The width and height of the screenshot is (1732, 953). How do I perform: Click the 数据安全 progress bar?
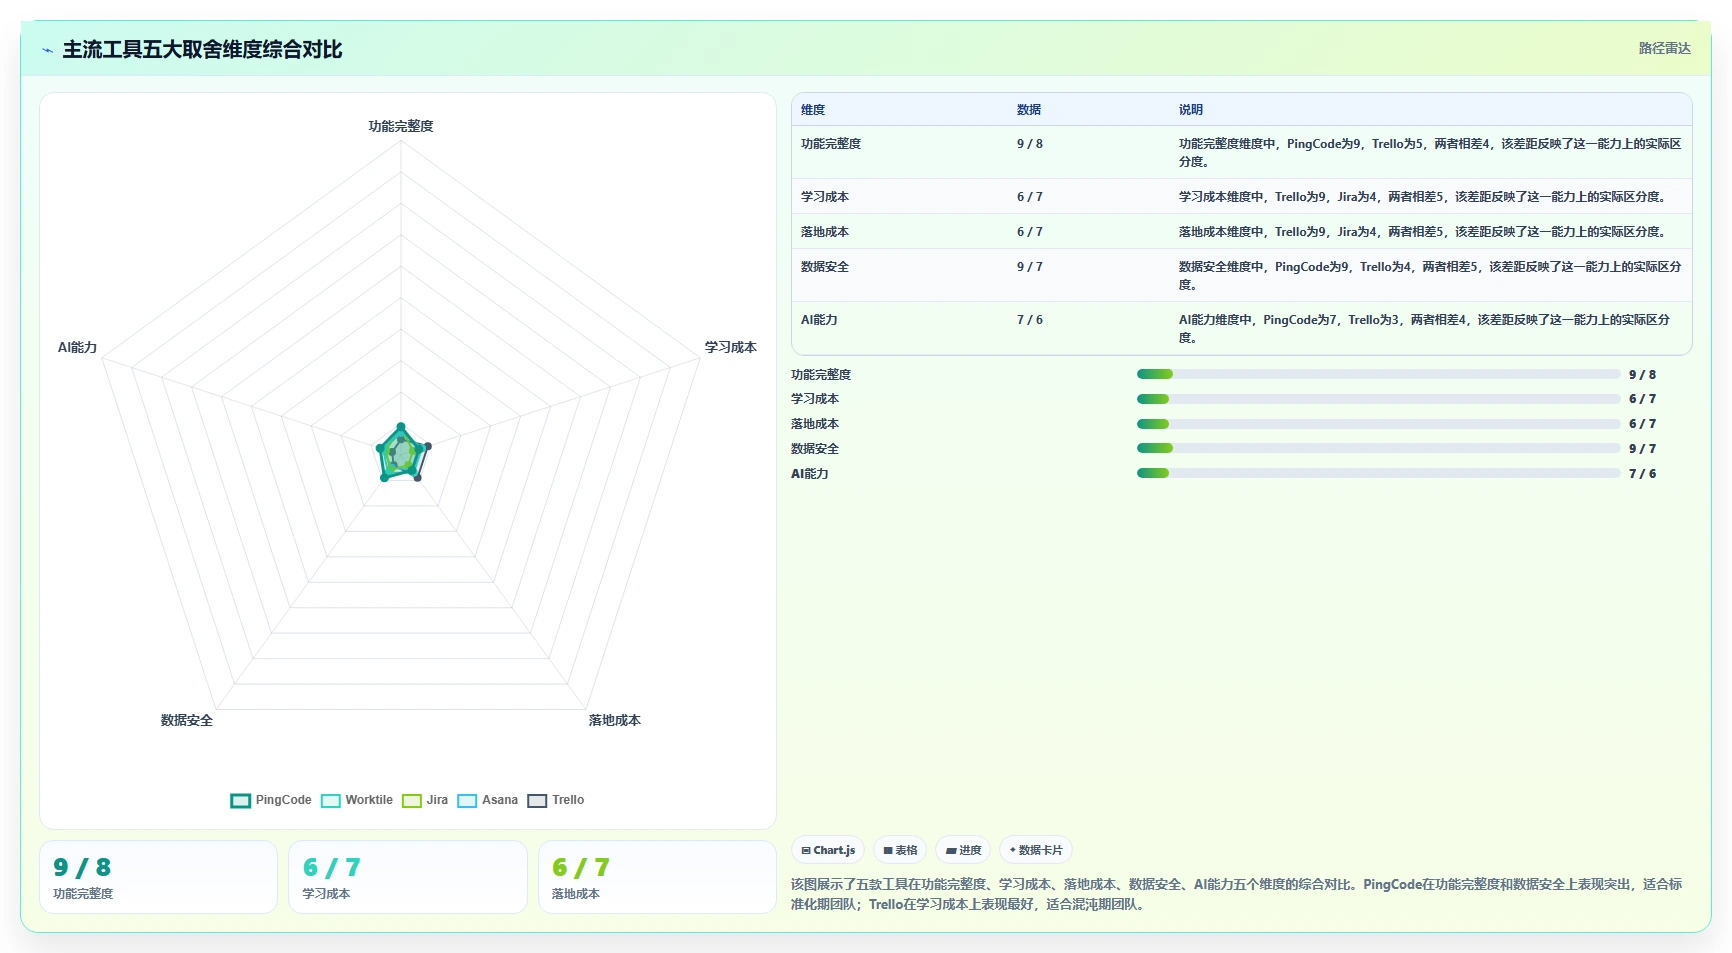[1378, 449]
